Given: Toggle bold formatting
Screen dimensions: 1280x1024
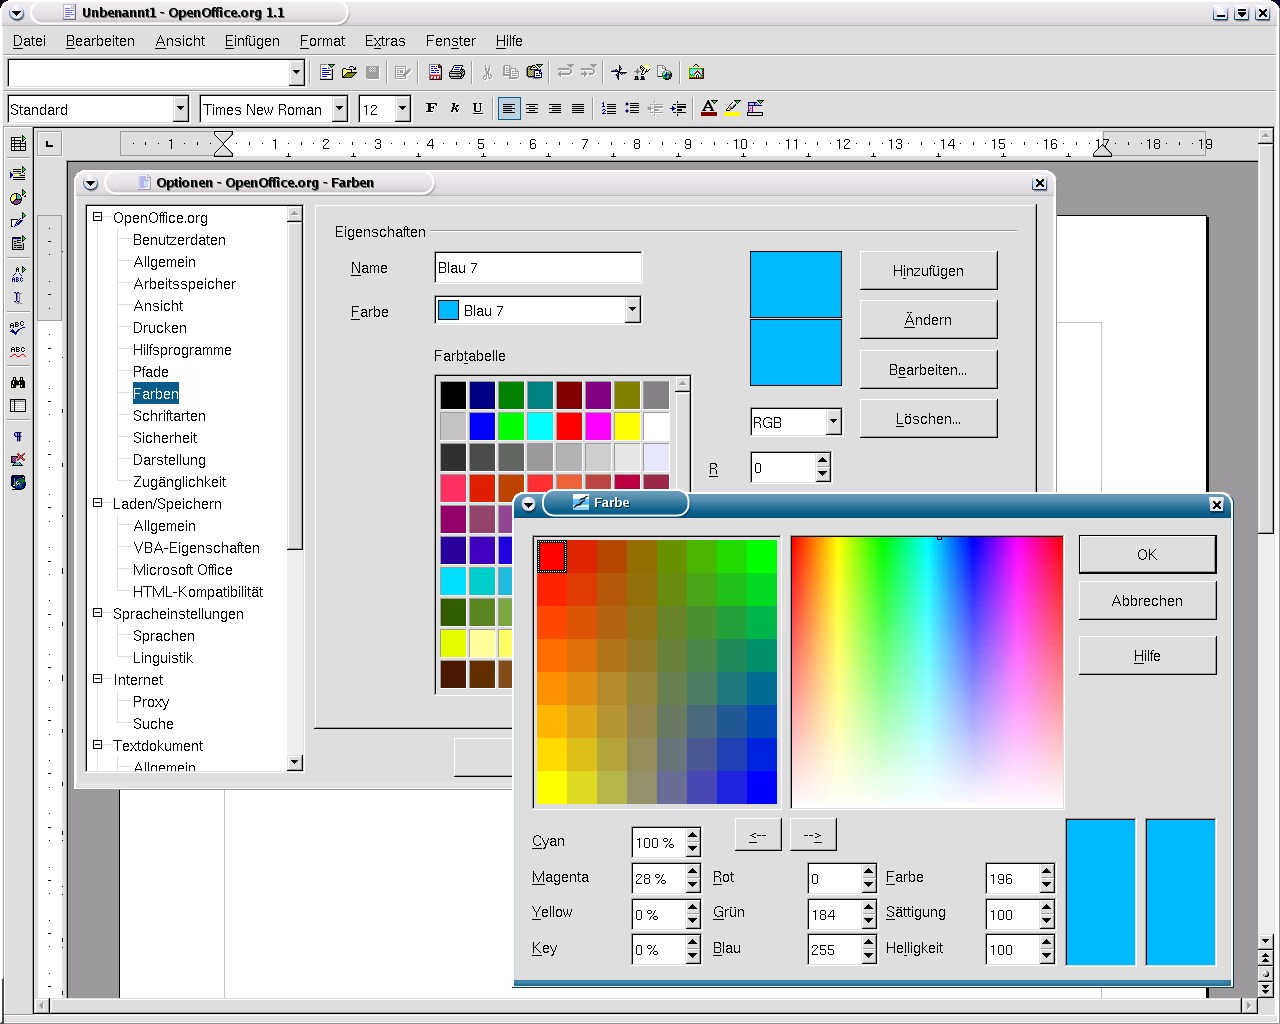Looking at the screenshot, I should pyautogui.click(x=431, y=109).
